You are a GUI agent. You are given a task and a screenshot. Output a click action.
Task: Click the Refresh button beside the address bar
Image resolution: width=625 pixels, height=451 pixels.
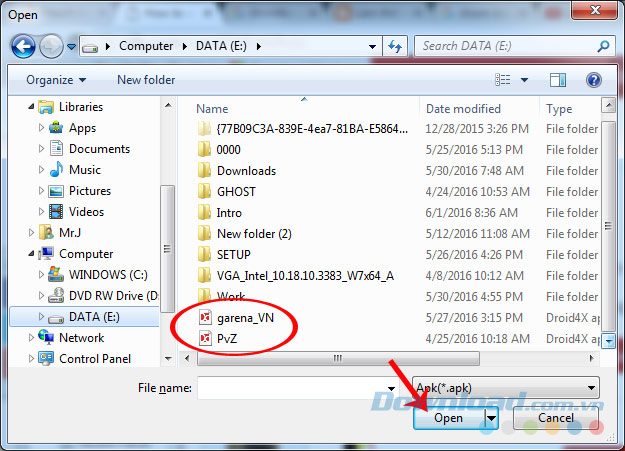tap(395, 47)
